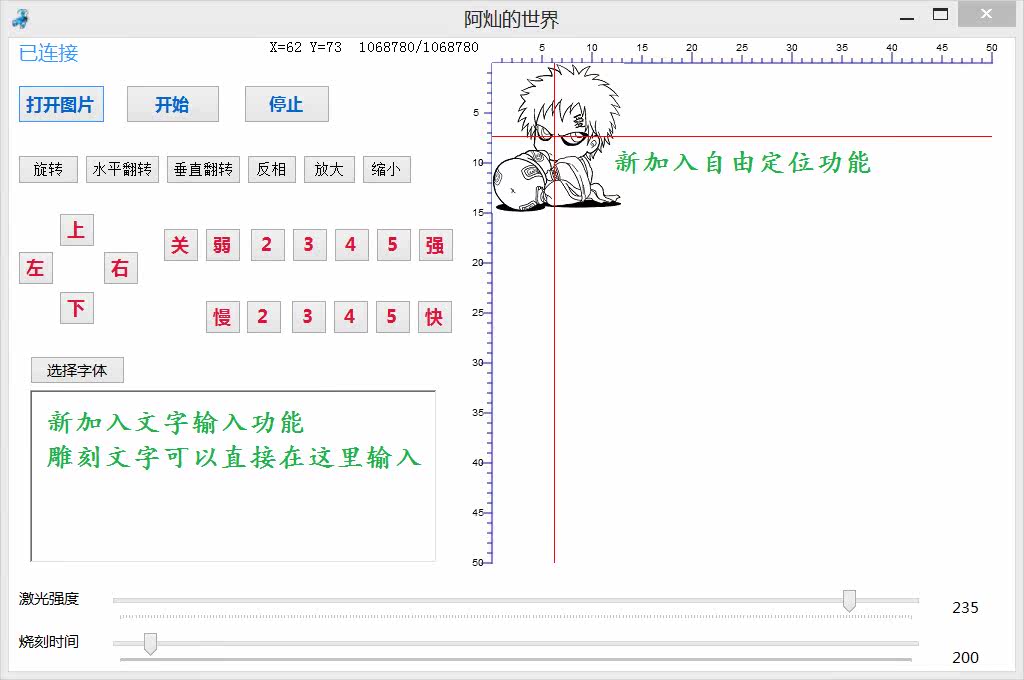Click the 激光强度 laser intensity slider handle
The image size is (1024, 680).
tap(849, 600)
